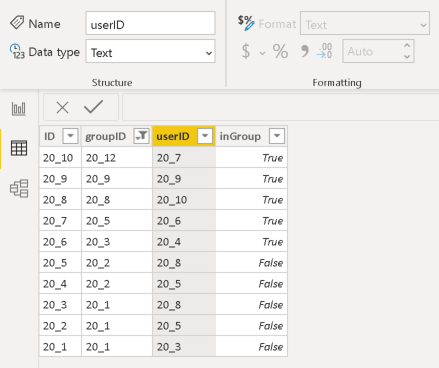Click the decimal places icon
Viewport: 439px width, 368px height.
coord(324,51)
